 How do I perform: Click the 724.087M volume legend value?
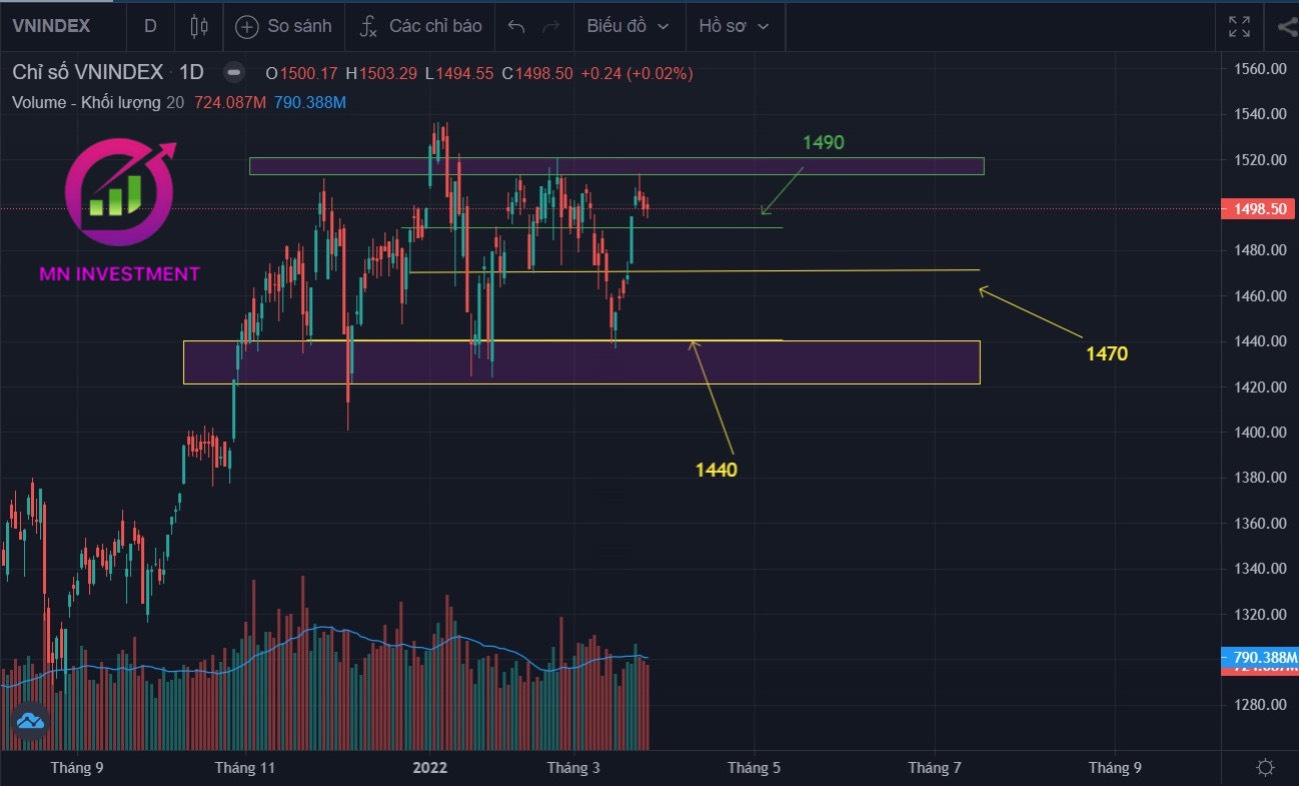tap(228, 102)
